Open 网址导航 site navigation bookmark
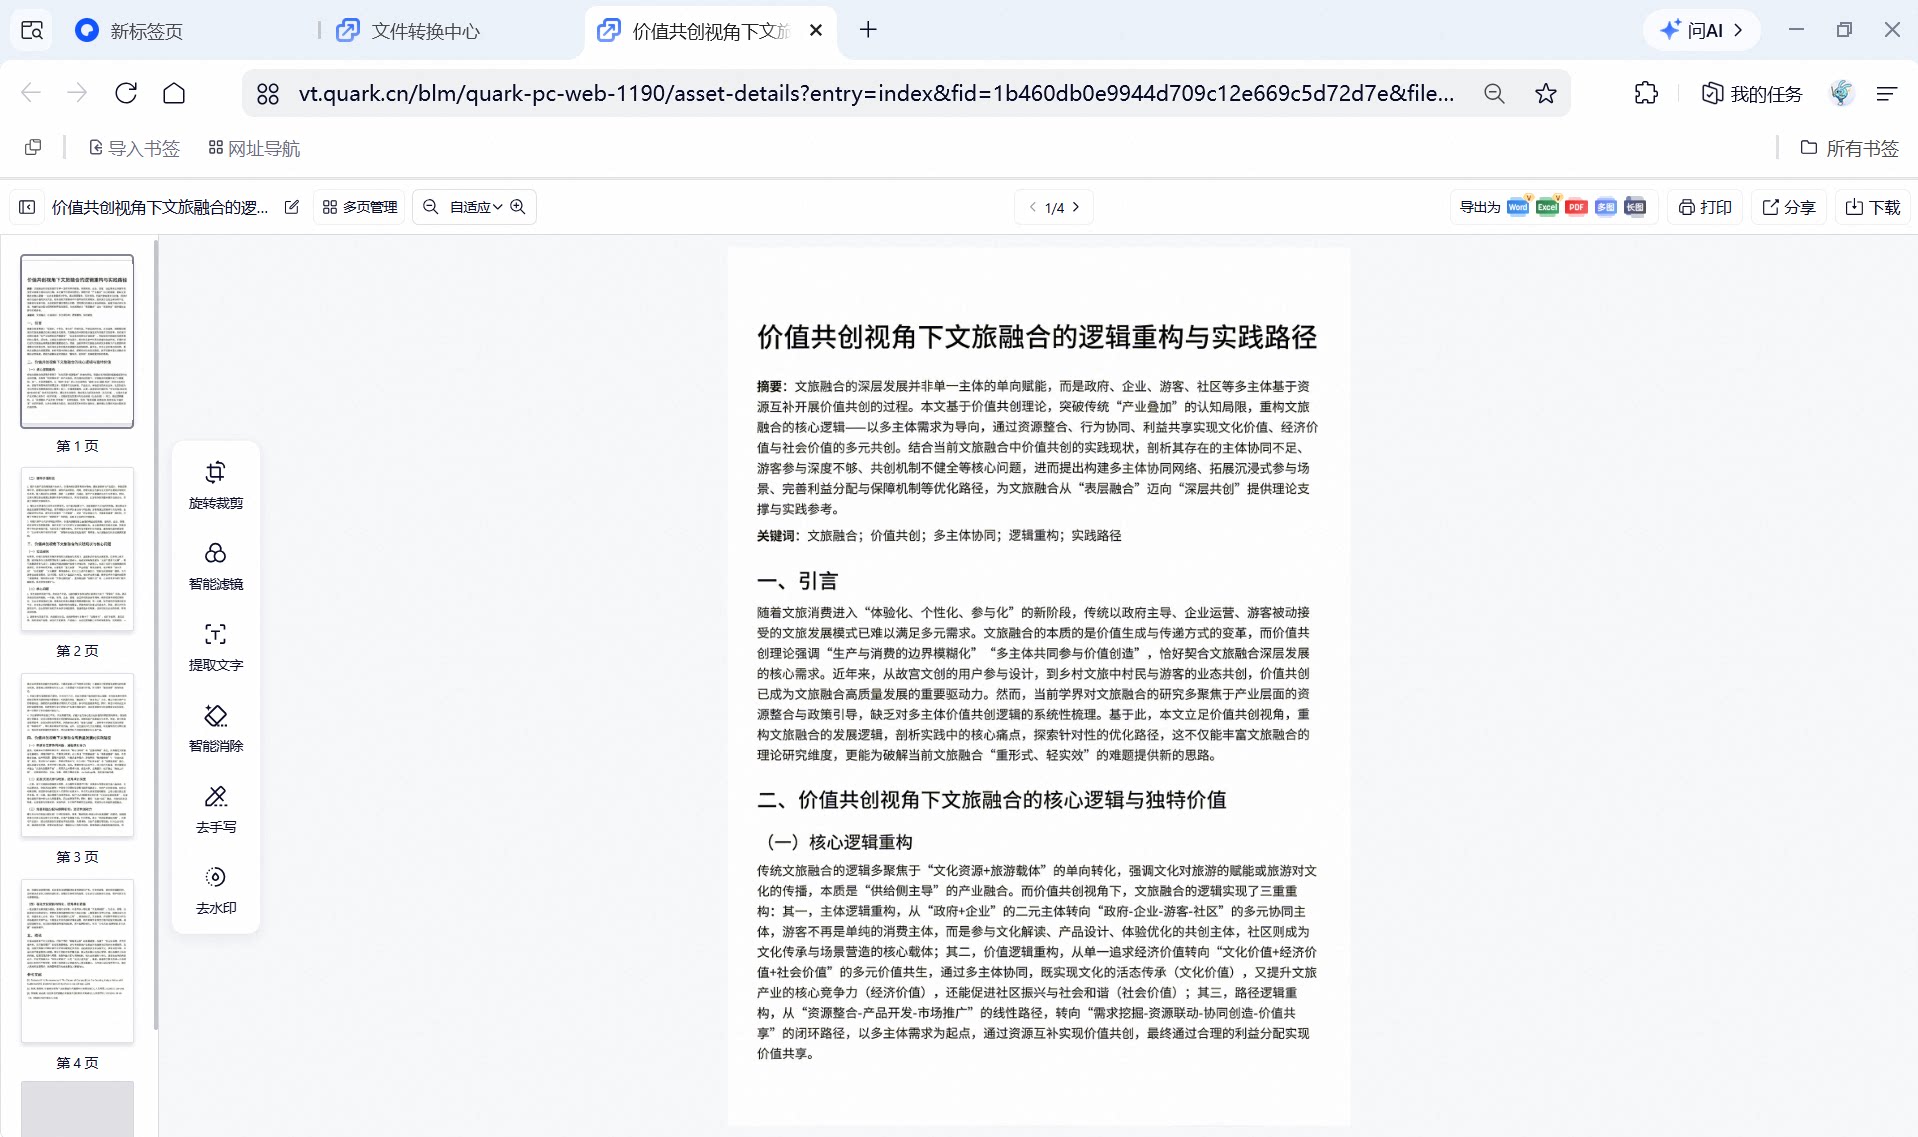Screen dimensions: 1918x1137 (254, 148)
